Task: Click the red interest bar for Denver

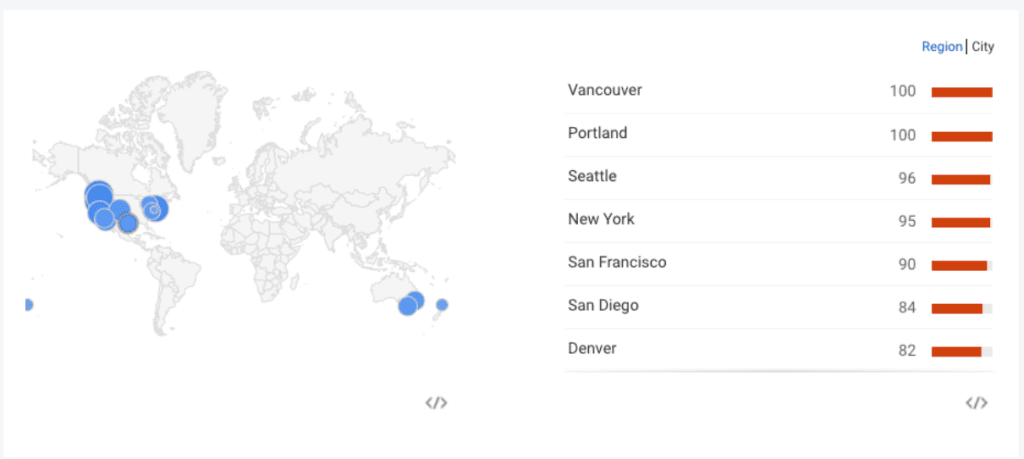Action: (x=956, y=352)
